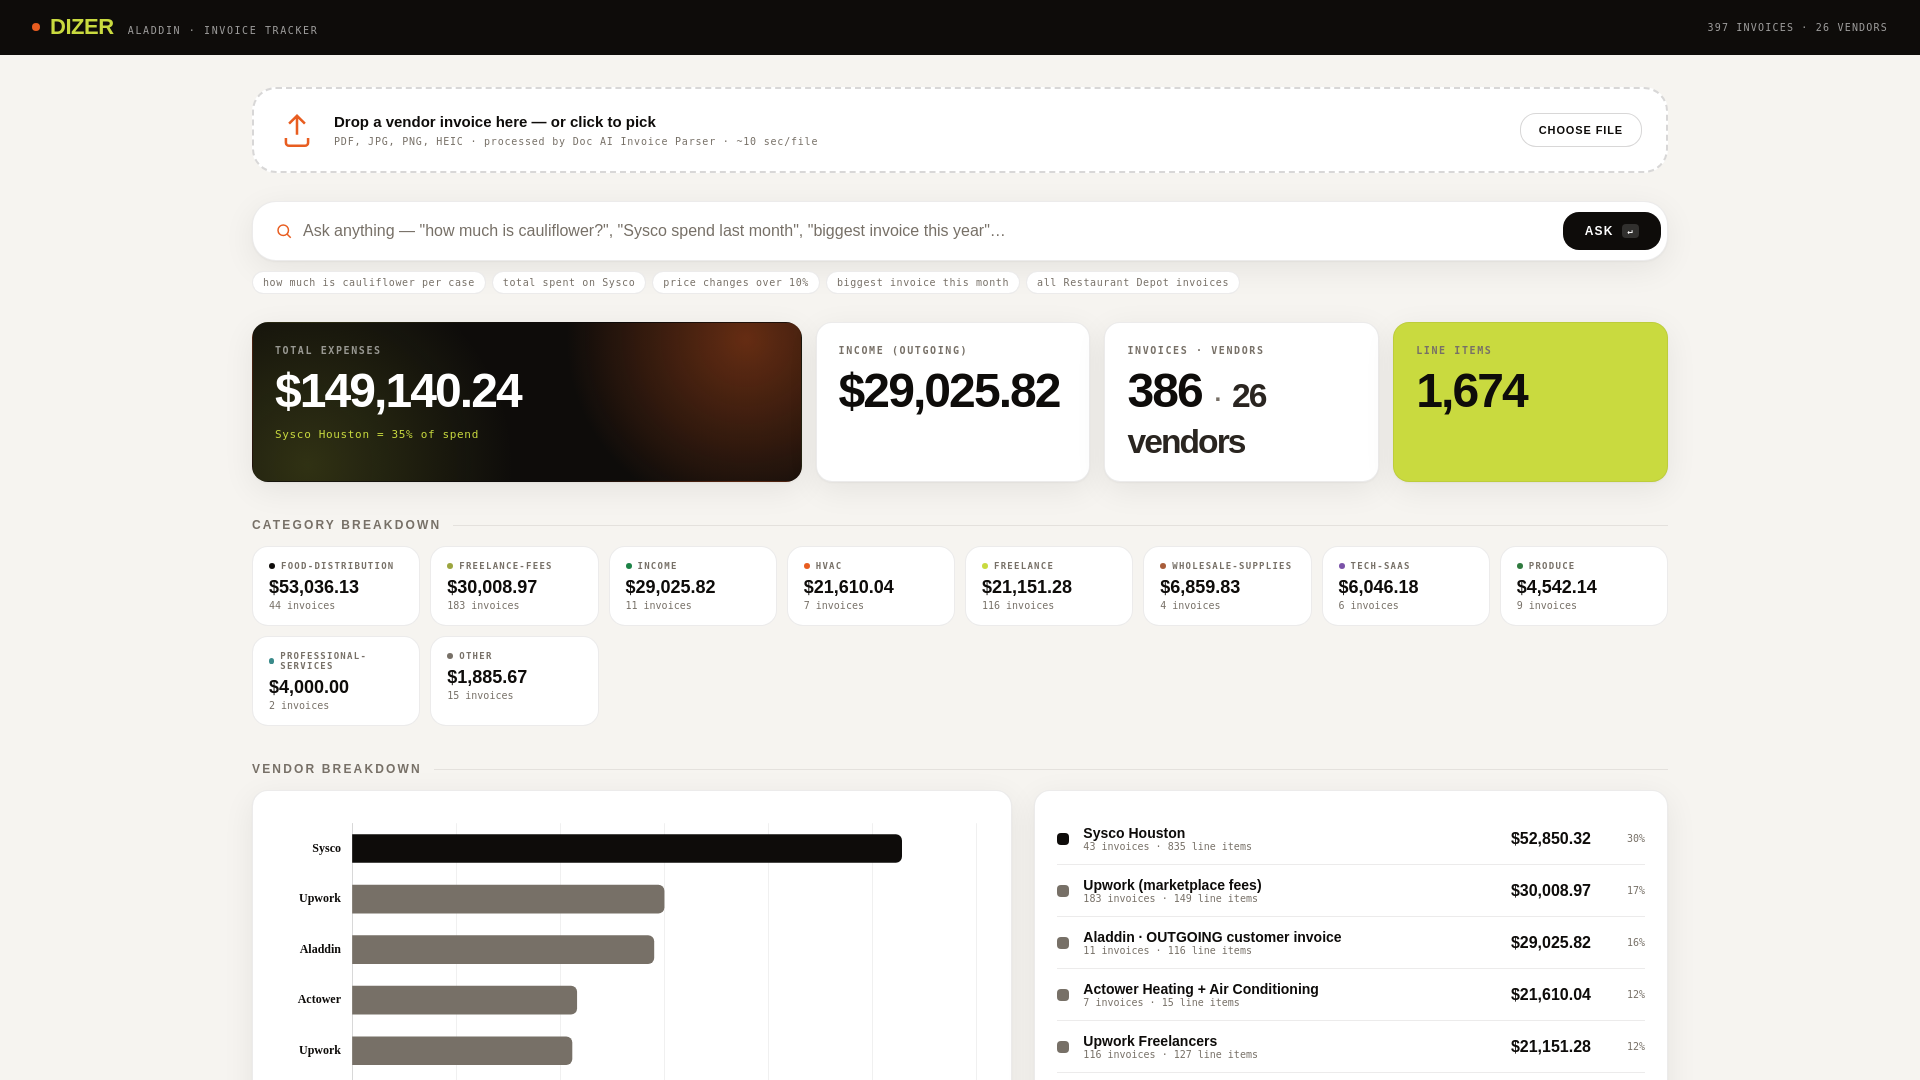Image resolution: width=1920 pixels, height=1080 pixels.
Task: Select 'all Restaurant Depot invoices' suggestion
Action: 1133,283
